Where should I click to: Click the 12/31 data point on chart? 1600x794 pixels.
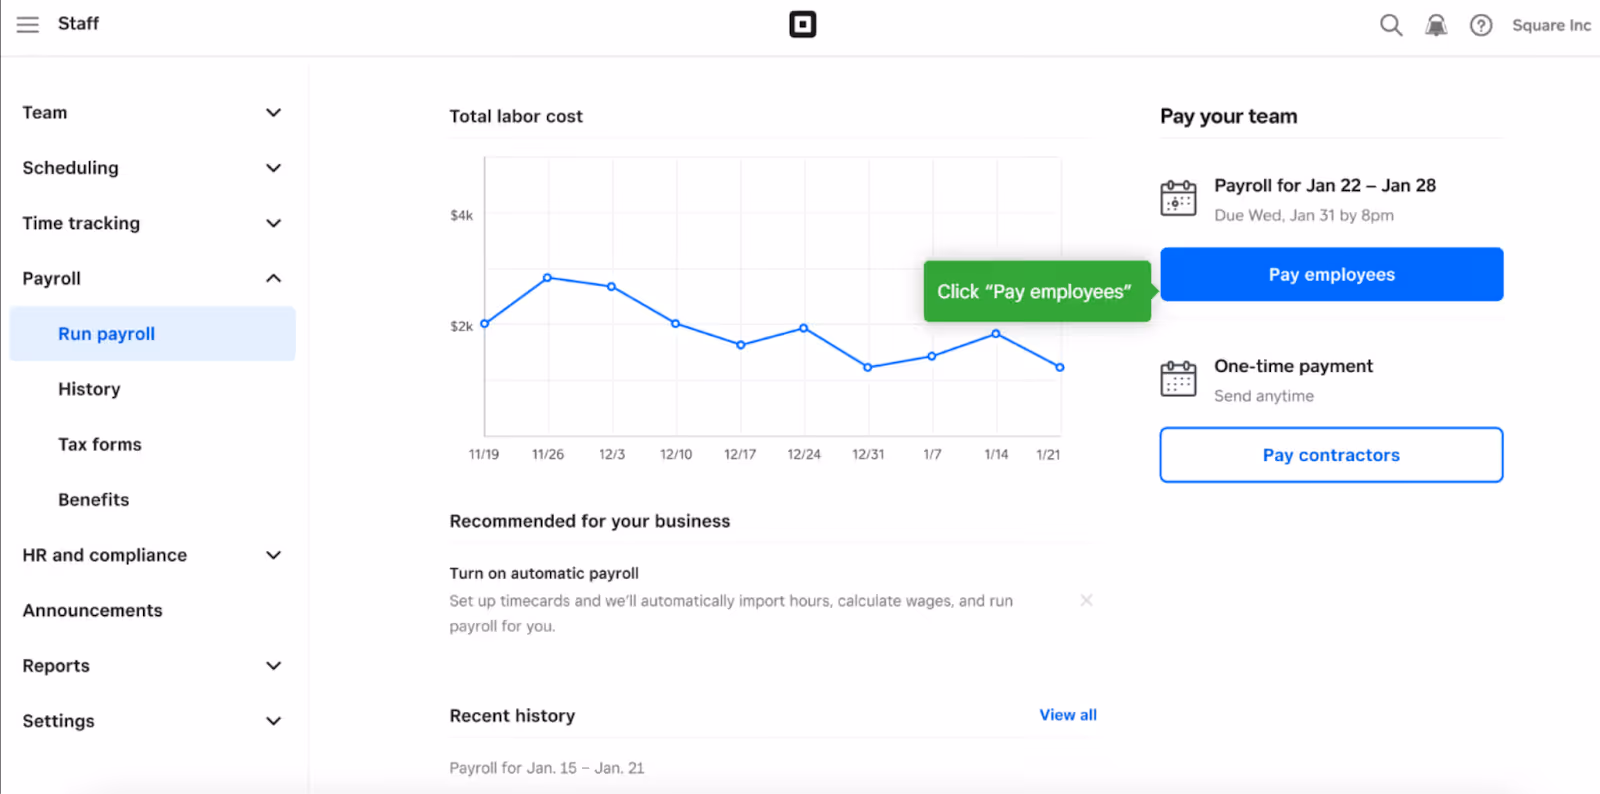coord(867,367)
